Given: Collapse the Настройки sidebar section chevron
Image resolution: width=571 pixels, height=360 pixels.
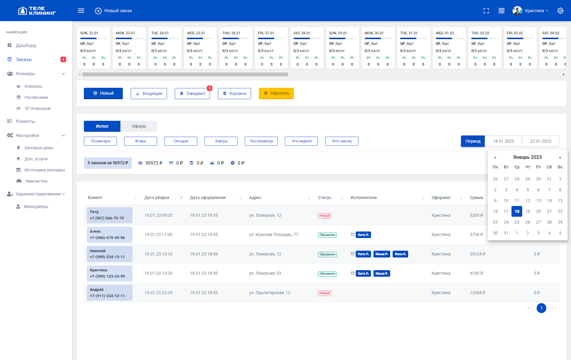Looking at the screenshot, I should click(63, 135).
